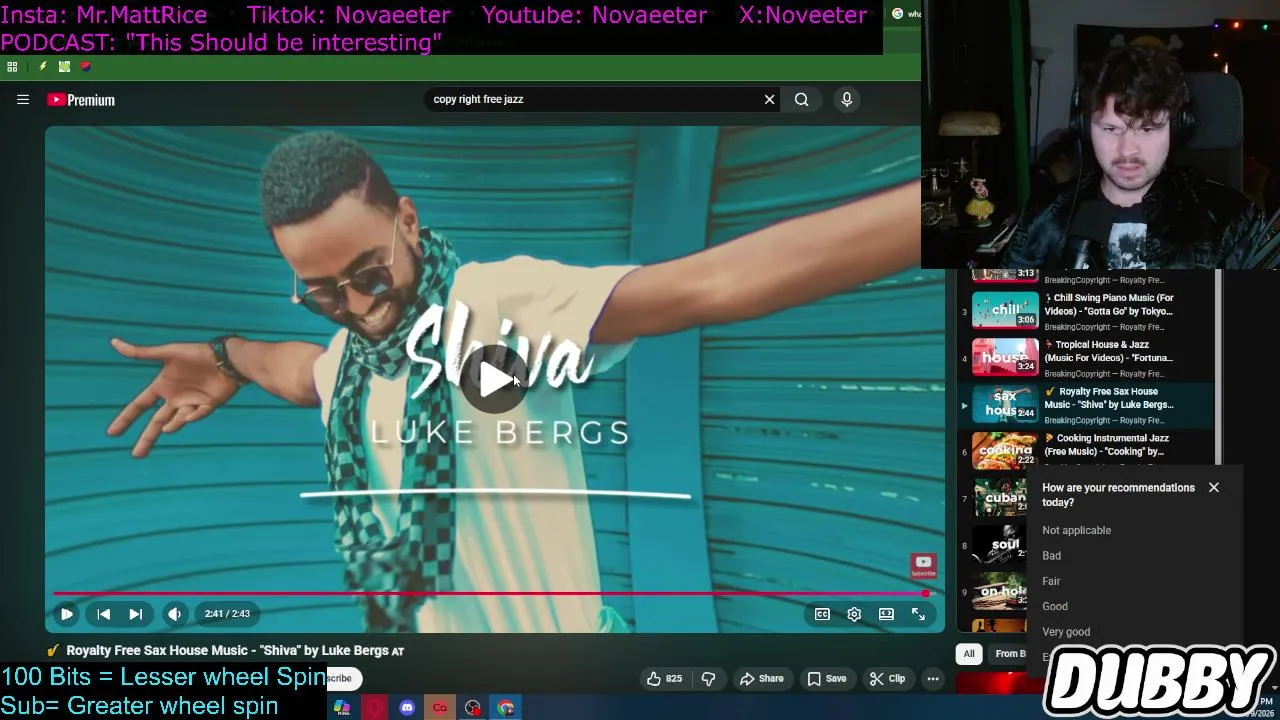Open the more actions three-dot menu

(932, 678)
